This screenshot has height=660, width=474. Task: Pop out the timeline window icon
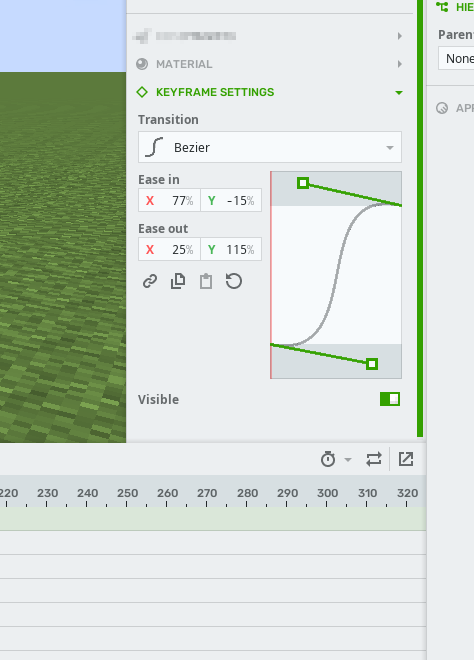pyautogui.click(x=406, y=459)
